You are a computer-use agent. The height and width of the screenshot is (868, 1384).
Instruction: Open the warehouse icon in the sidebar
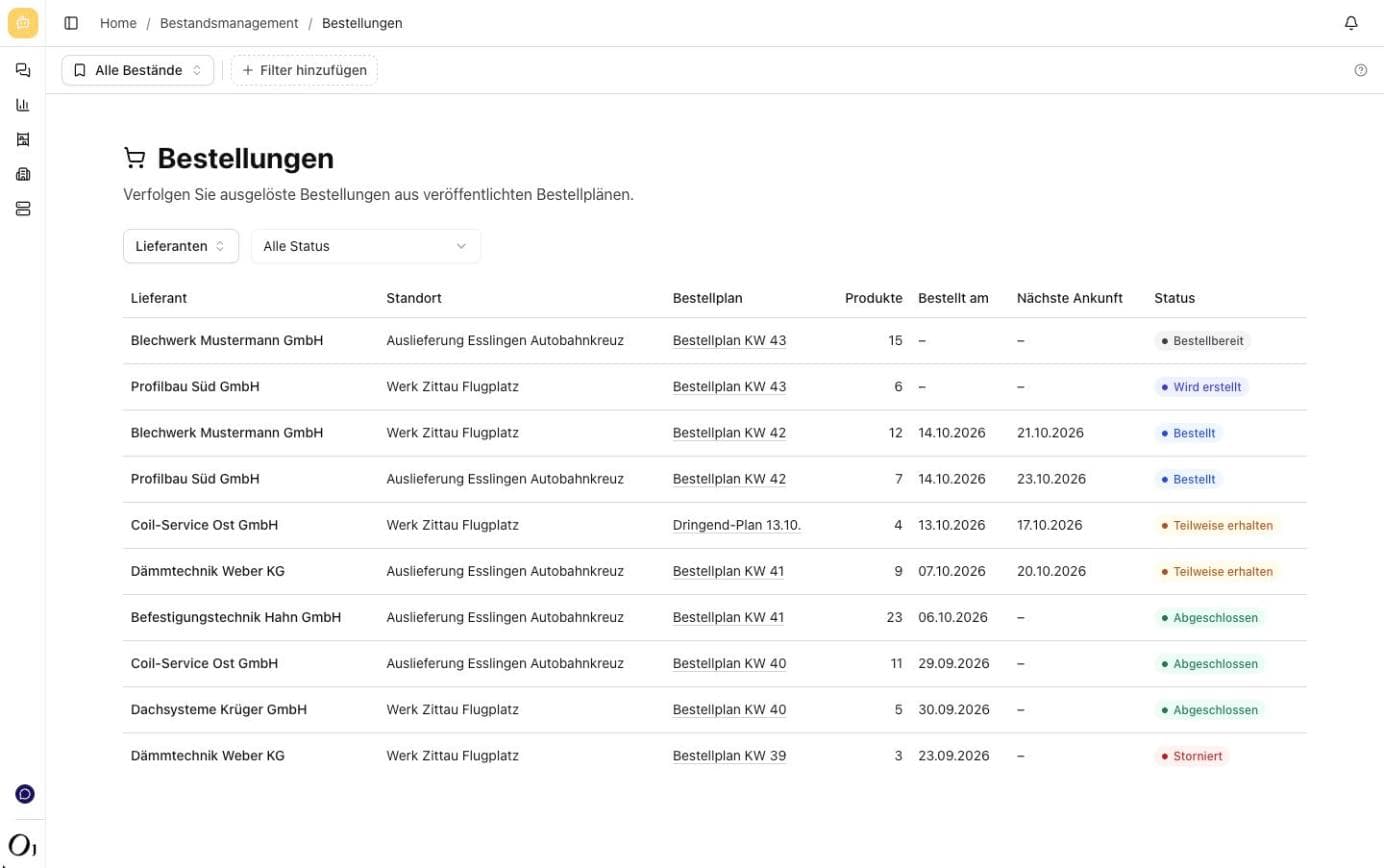[23, 174]
